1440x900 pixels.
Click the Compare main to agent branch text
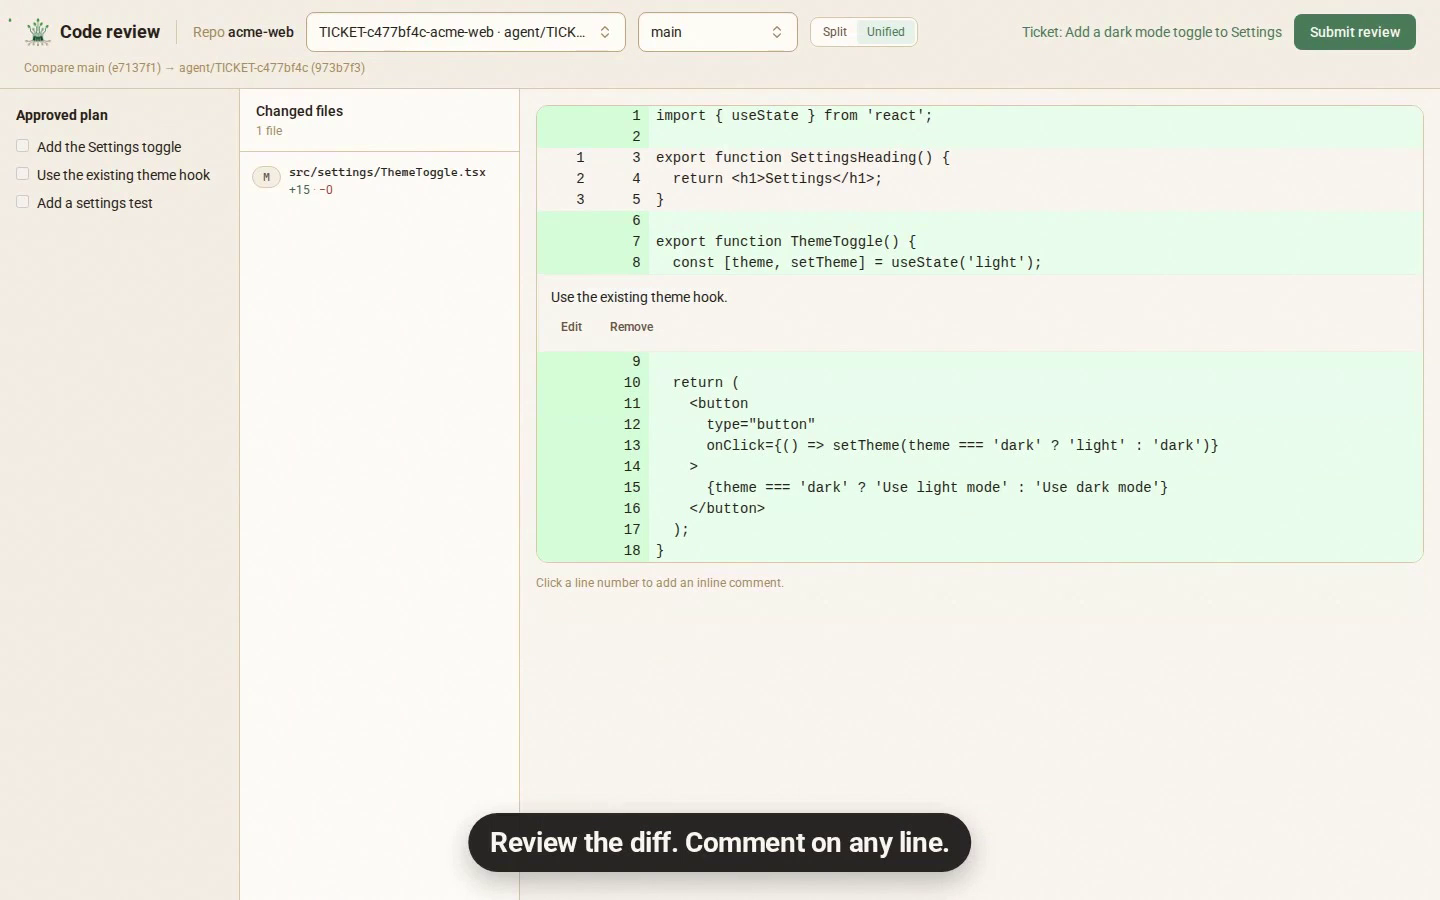point(194,68)
